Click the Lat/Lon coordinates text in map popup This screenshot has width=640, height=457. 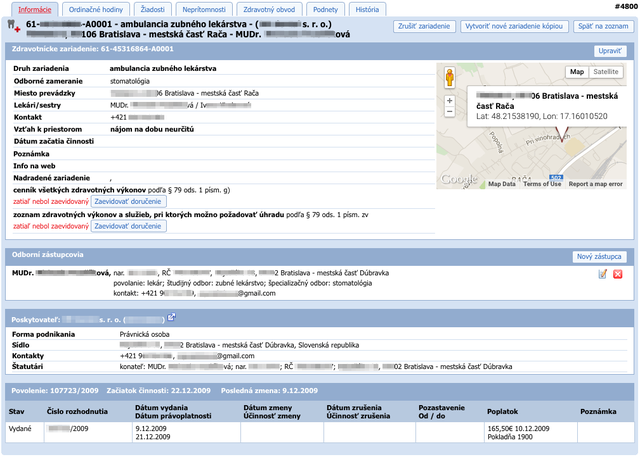[542, 116]
